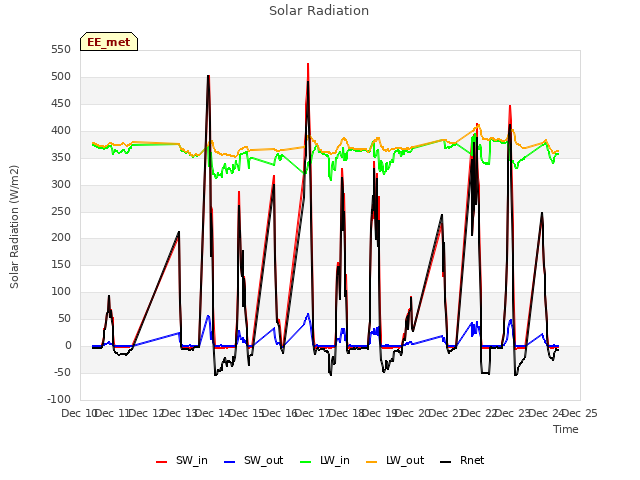640x480 pixels.
Task: Click the Solar Radiation (W/m2) axis label
Action: [x=14, y=227]
